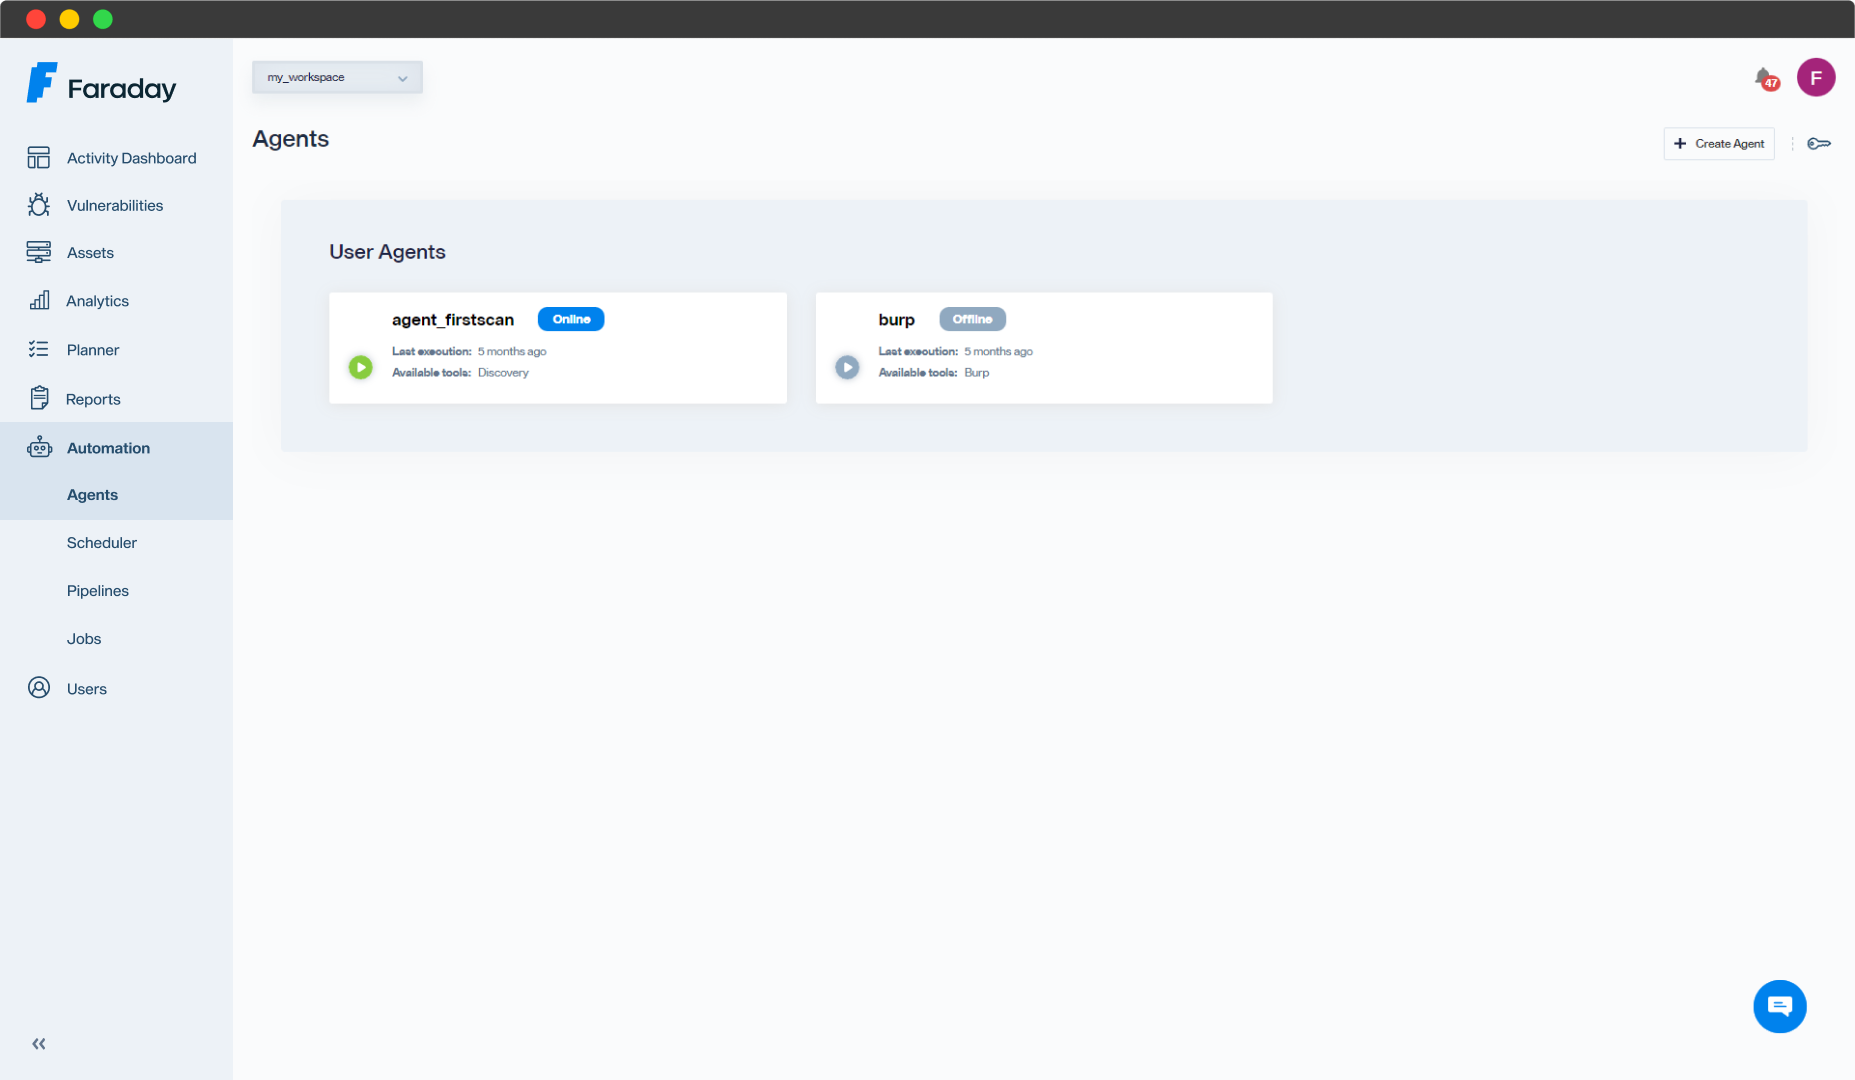Click the Faraday logo icon

pos(41,83)
